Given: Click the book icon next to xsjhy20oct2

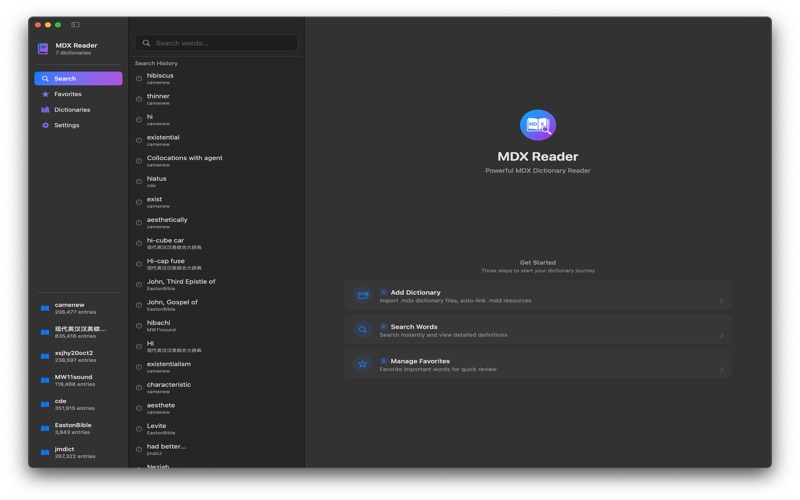Looking at the screenshot, I should pos(45,356).
